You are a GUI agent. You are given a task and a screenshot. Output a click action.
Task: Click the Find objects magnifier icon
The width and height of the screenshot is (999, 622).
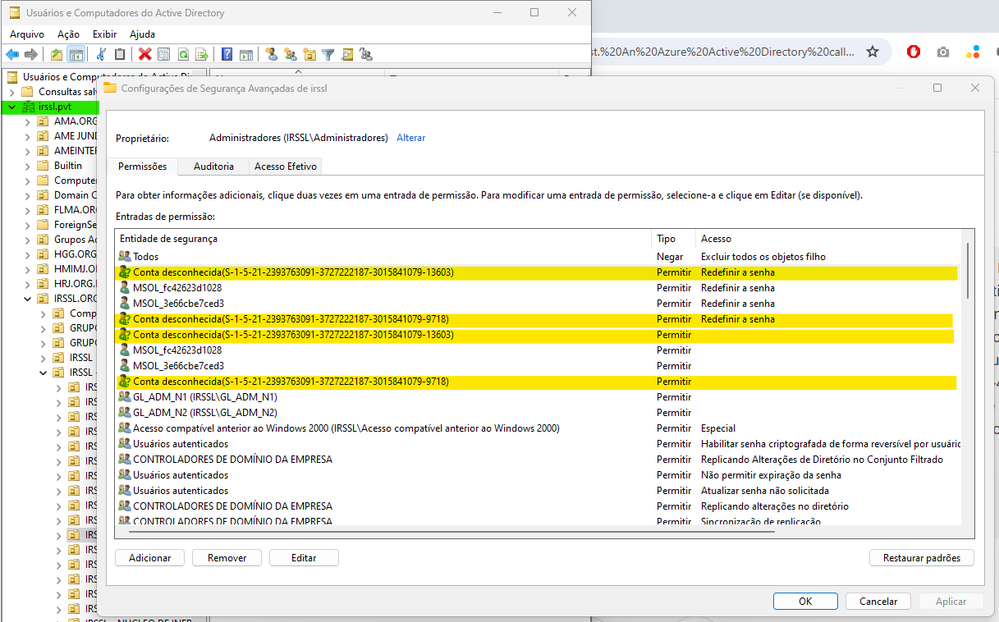pos(347,55)
